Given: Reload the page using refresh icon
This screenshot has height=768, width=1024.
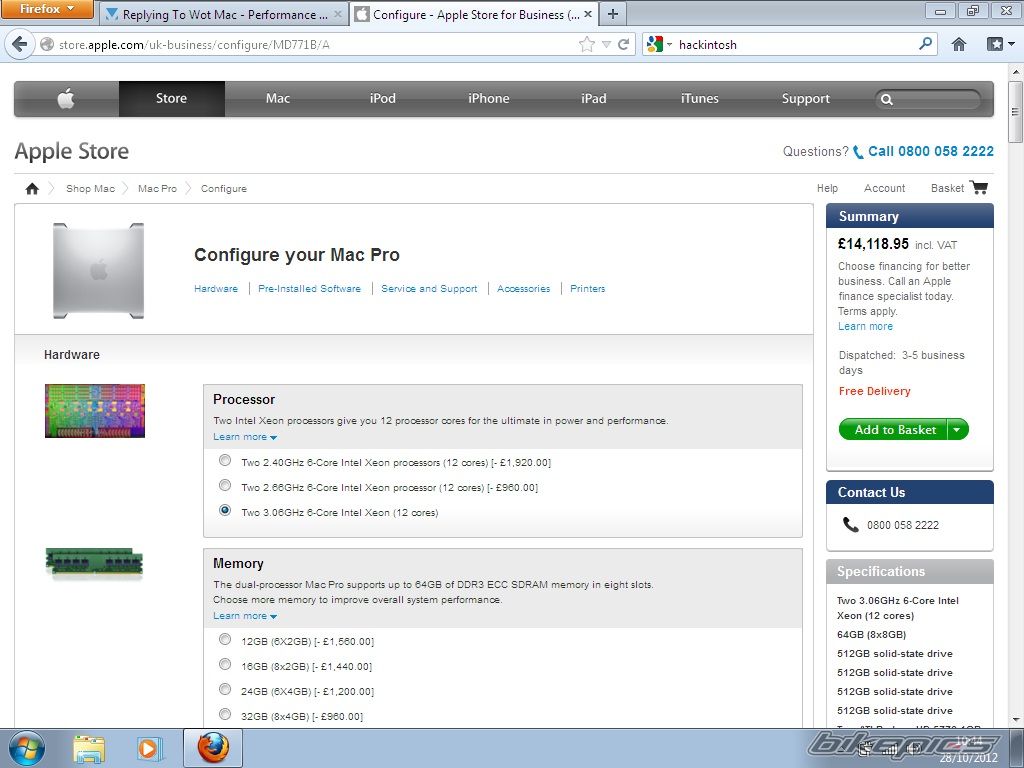Looking at the screenshot, I should (x=624, y=44).
